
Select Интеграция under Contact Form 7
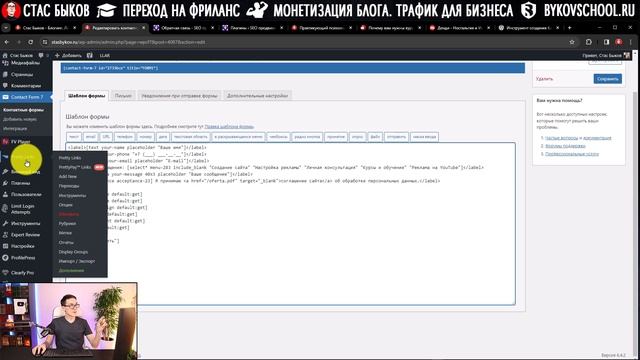[15, 129]
